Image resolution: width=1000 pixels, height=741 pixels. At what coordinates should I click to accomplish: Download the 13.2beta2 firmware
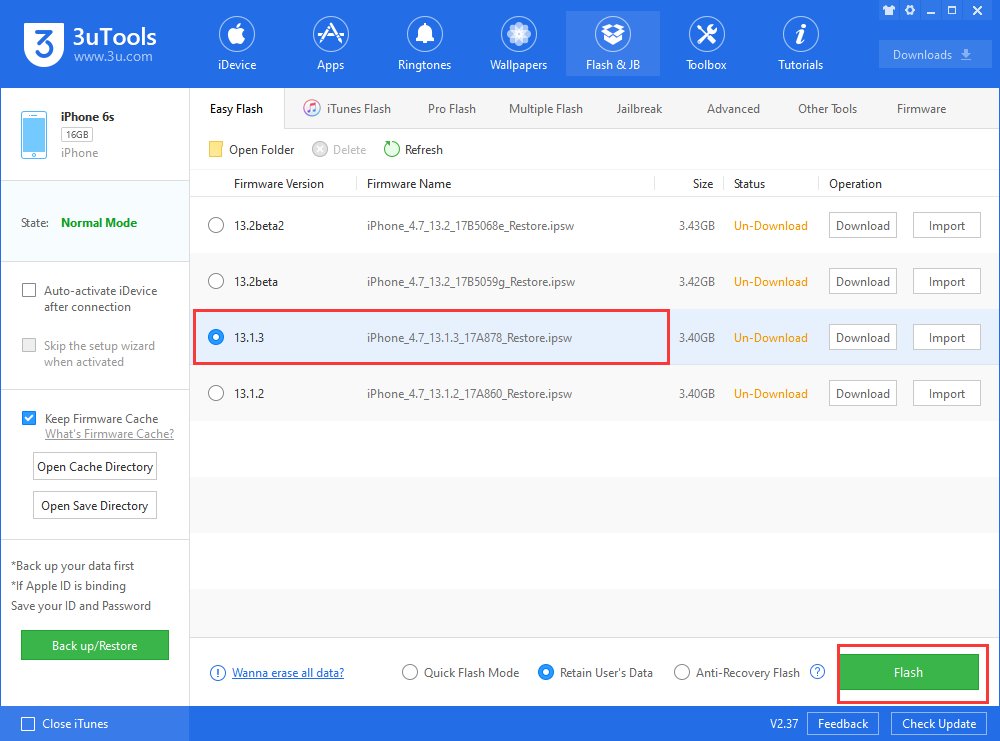(x=863, y=225)
